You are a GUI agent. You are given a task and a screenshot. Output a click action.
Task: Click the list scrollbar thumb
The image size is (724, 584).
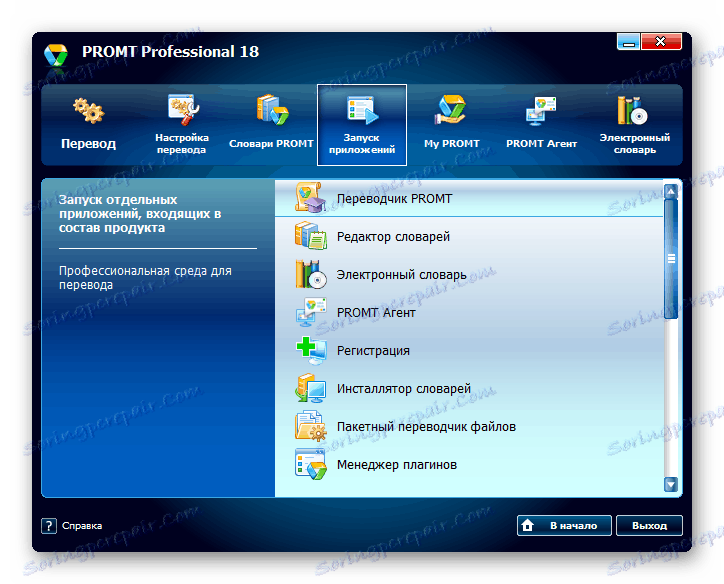point(671,259)
